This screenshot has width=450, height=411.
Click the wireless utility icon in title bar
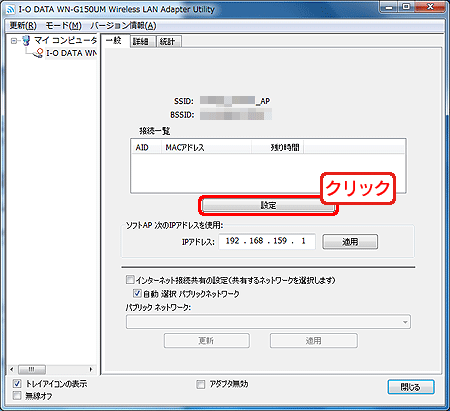11,9
